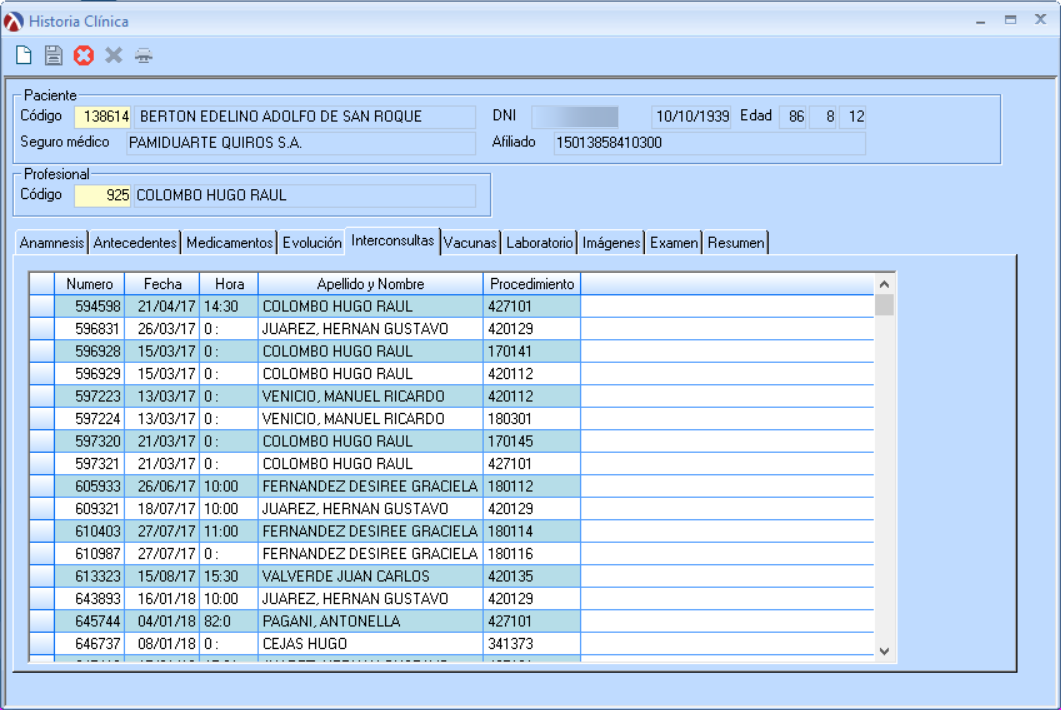Open the Medicamentos tab

click(229, 243)
